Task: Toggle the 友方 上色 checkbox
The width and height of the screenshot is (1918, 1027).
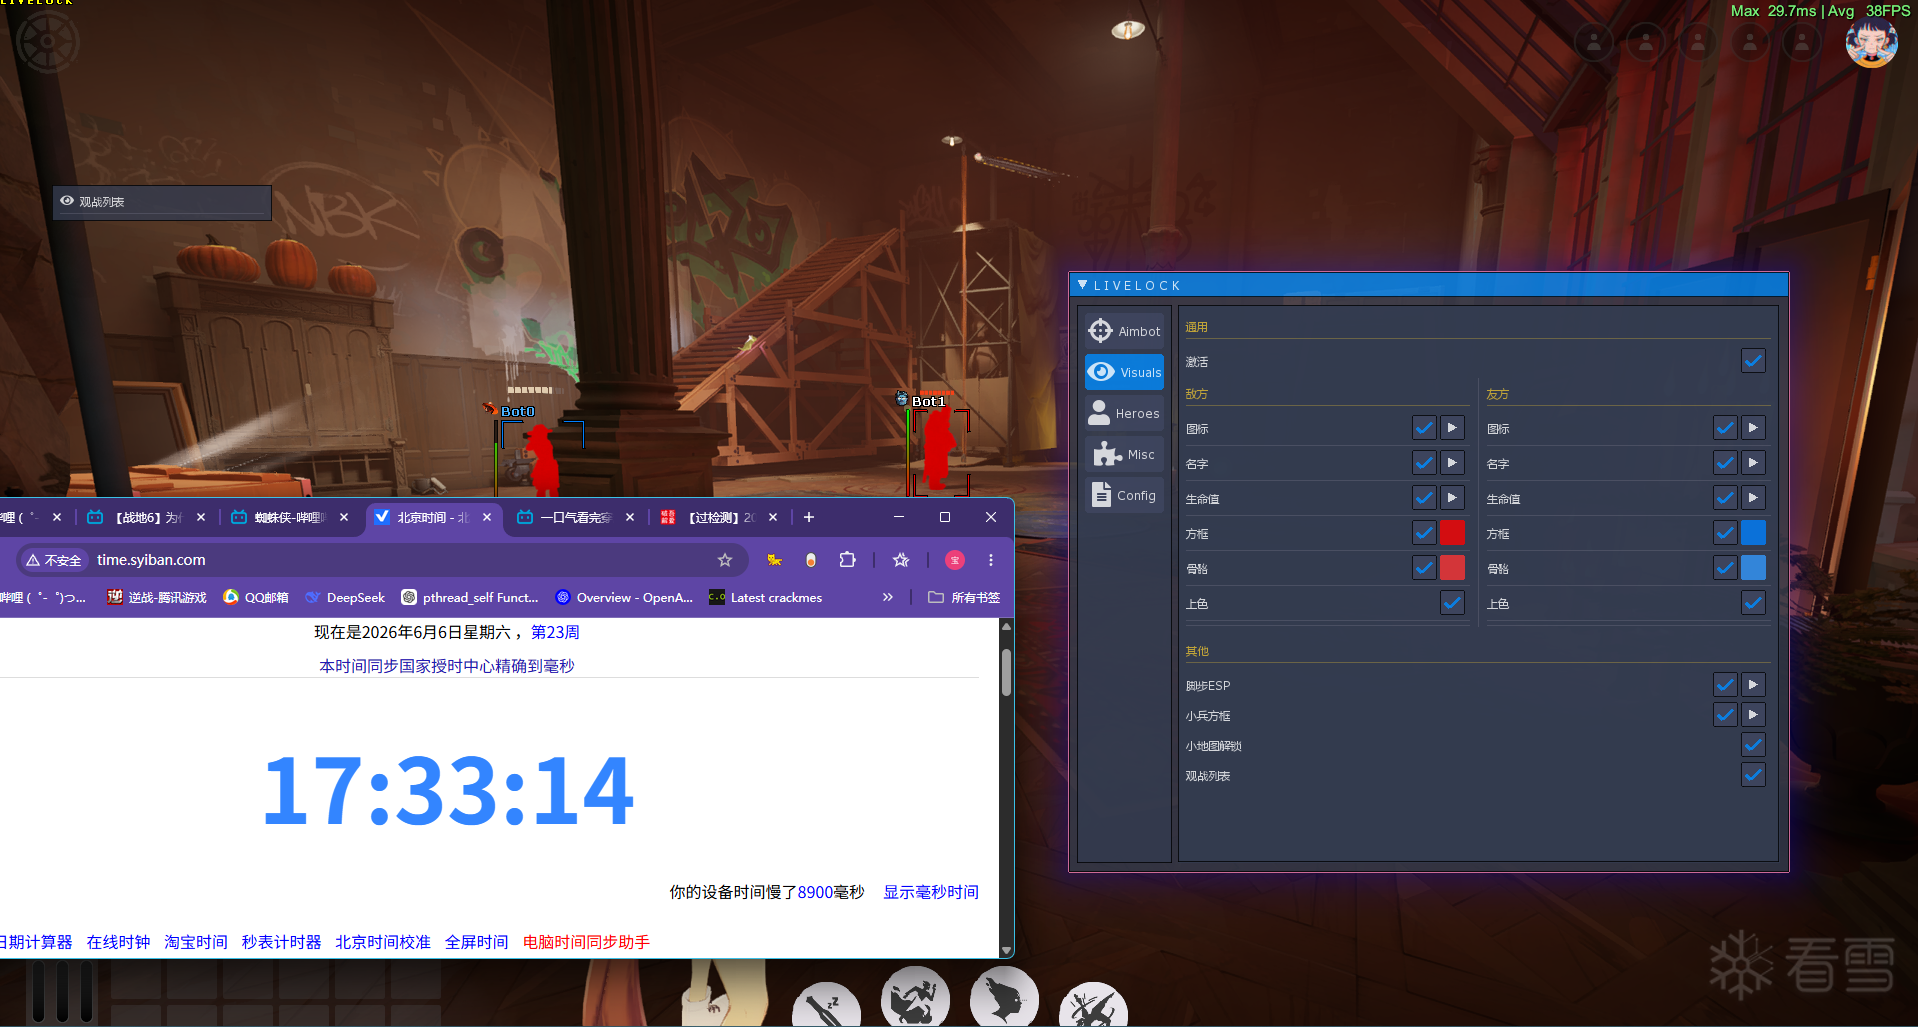Action: [1753, 603]
